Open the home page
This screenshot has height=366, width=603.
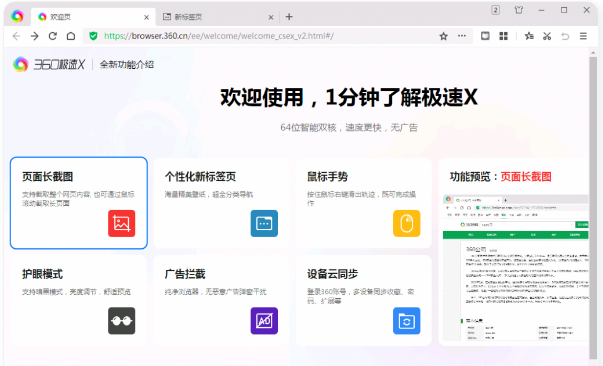point(71,36)
